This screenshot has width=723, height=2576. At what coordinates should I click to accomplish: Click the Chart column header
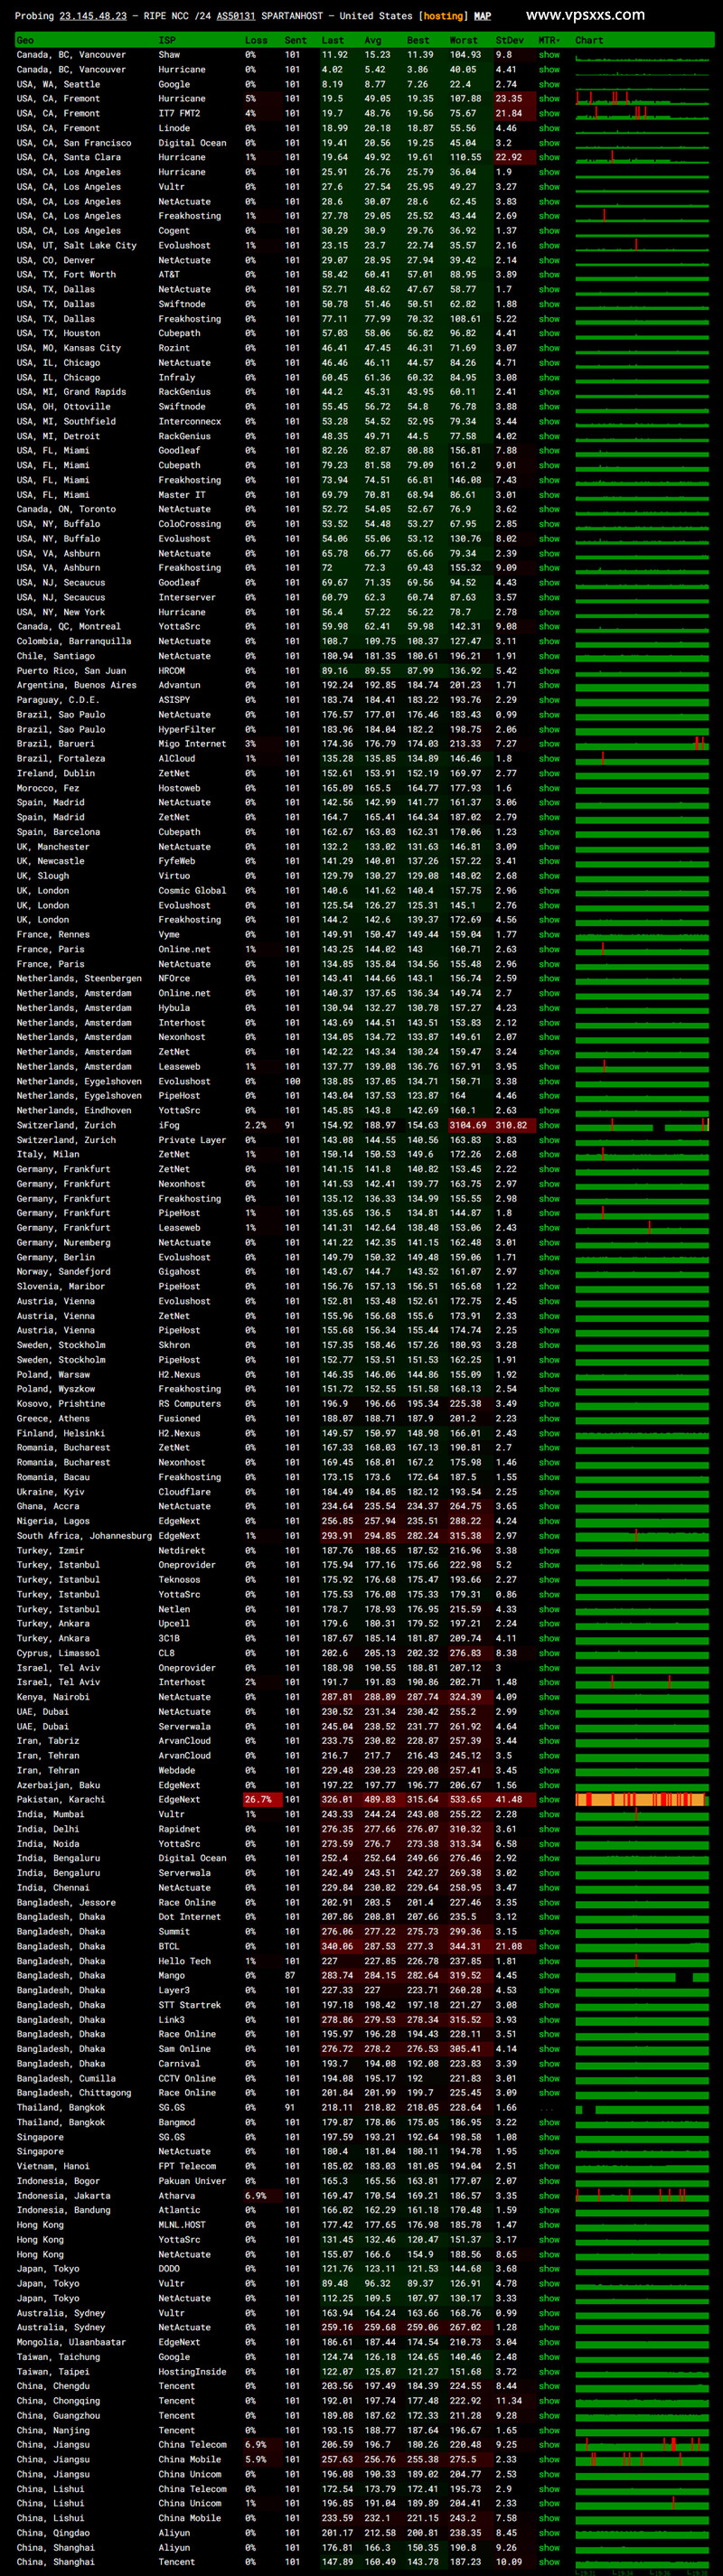point(589,40)
